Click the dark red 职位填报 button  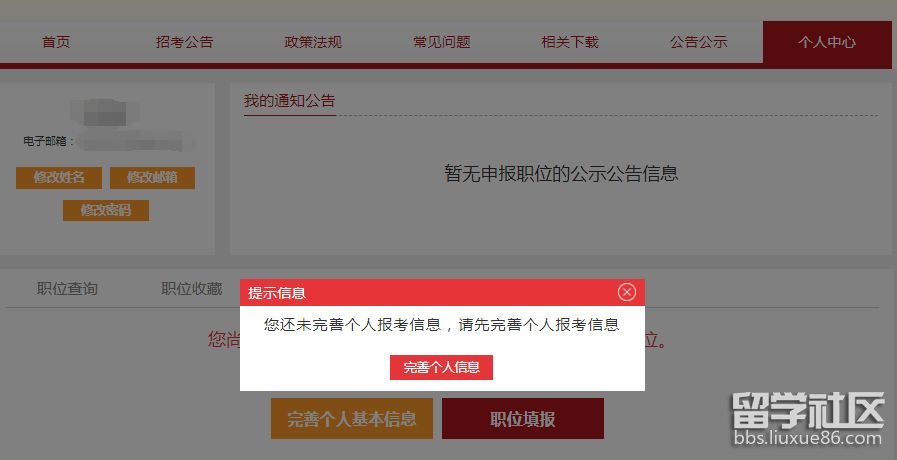point(523,419)
